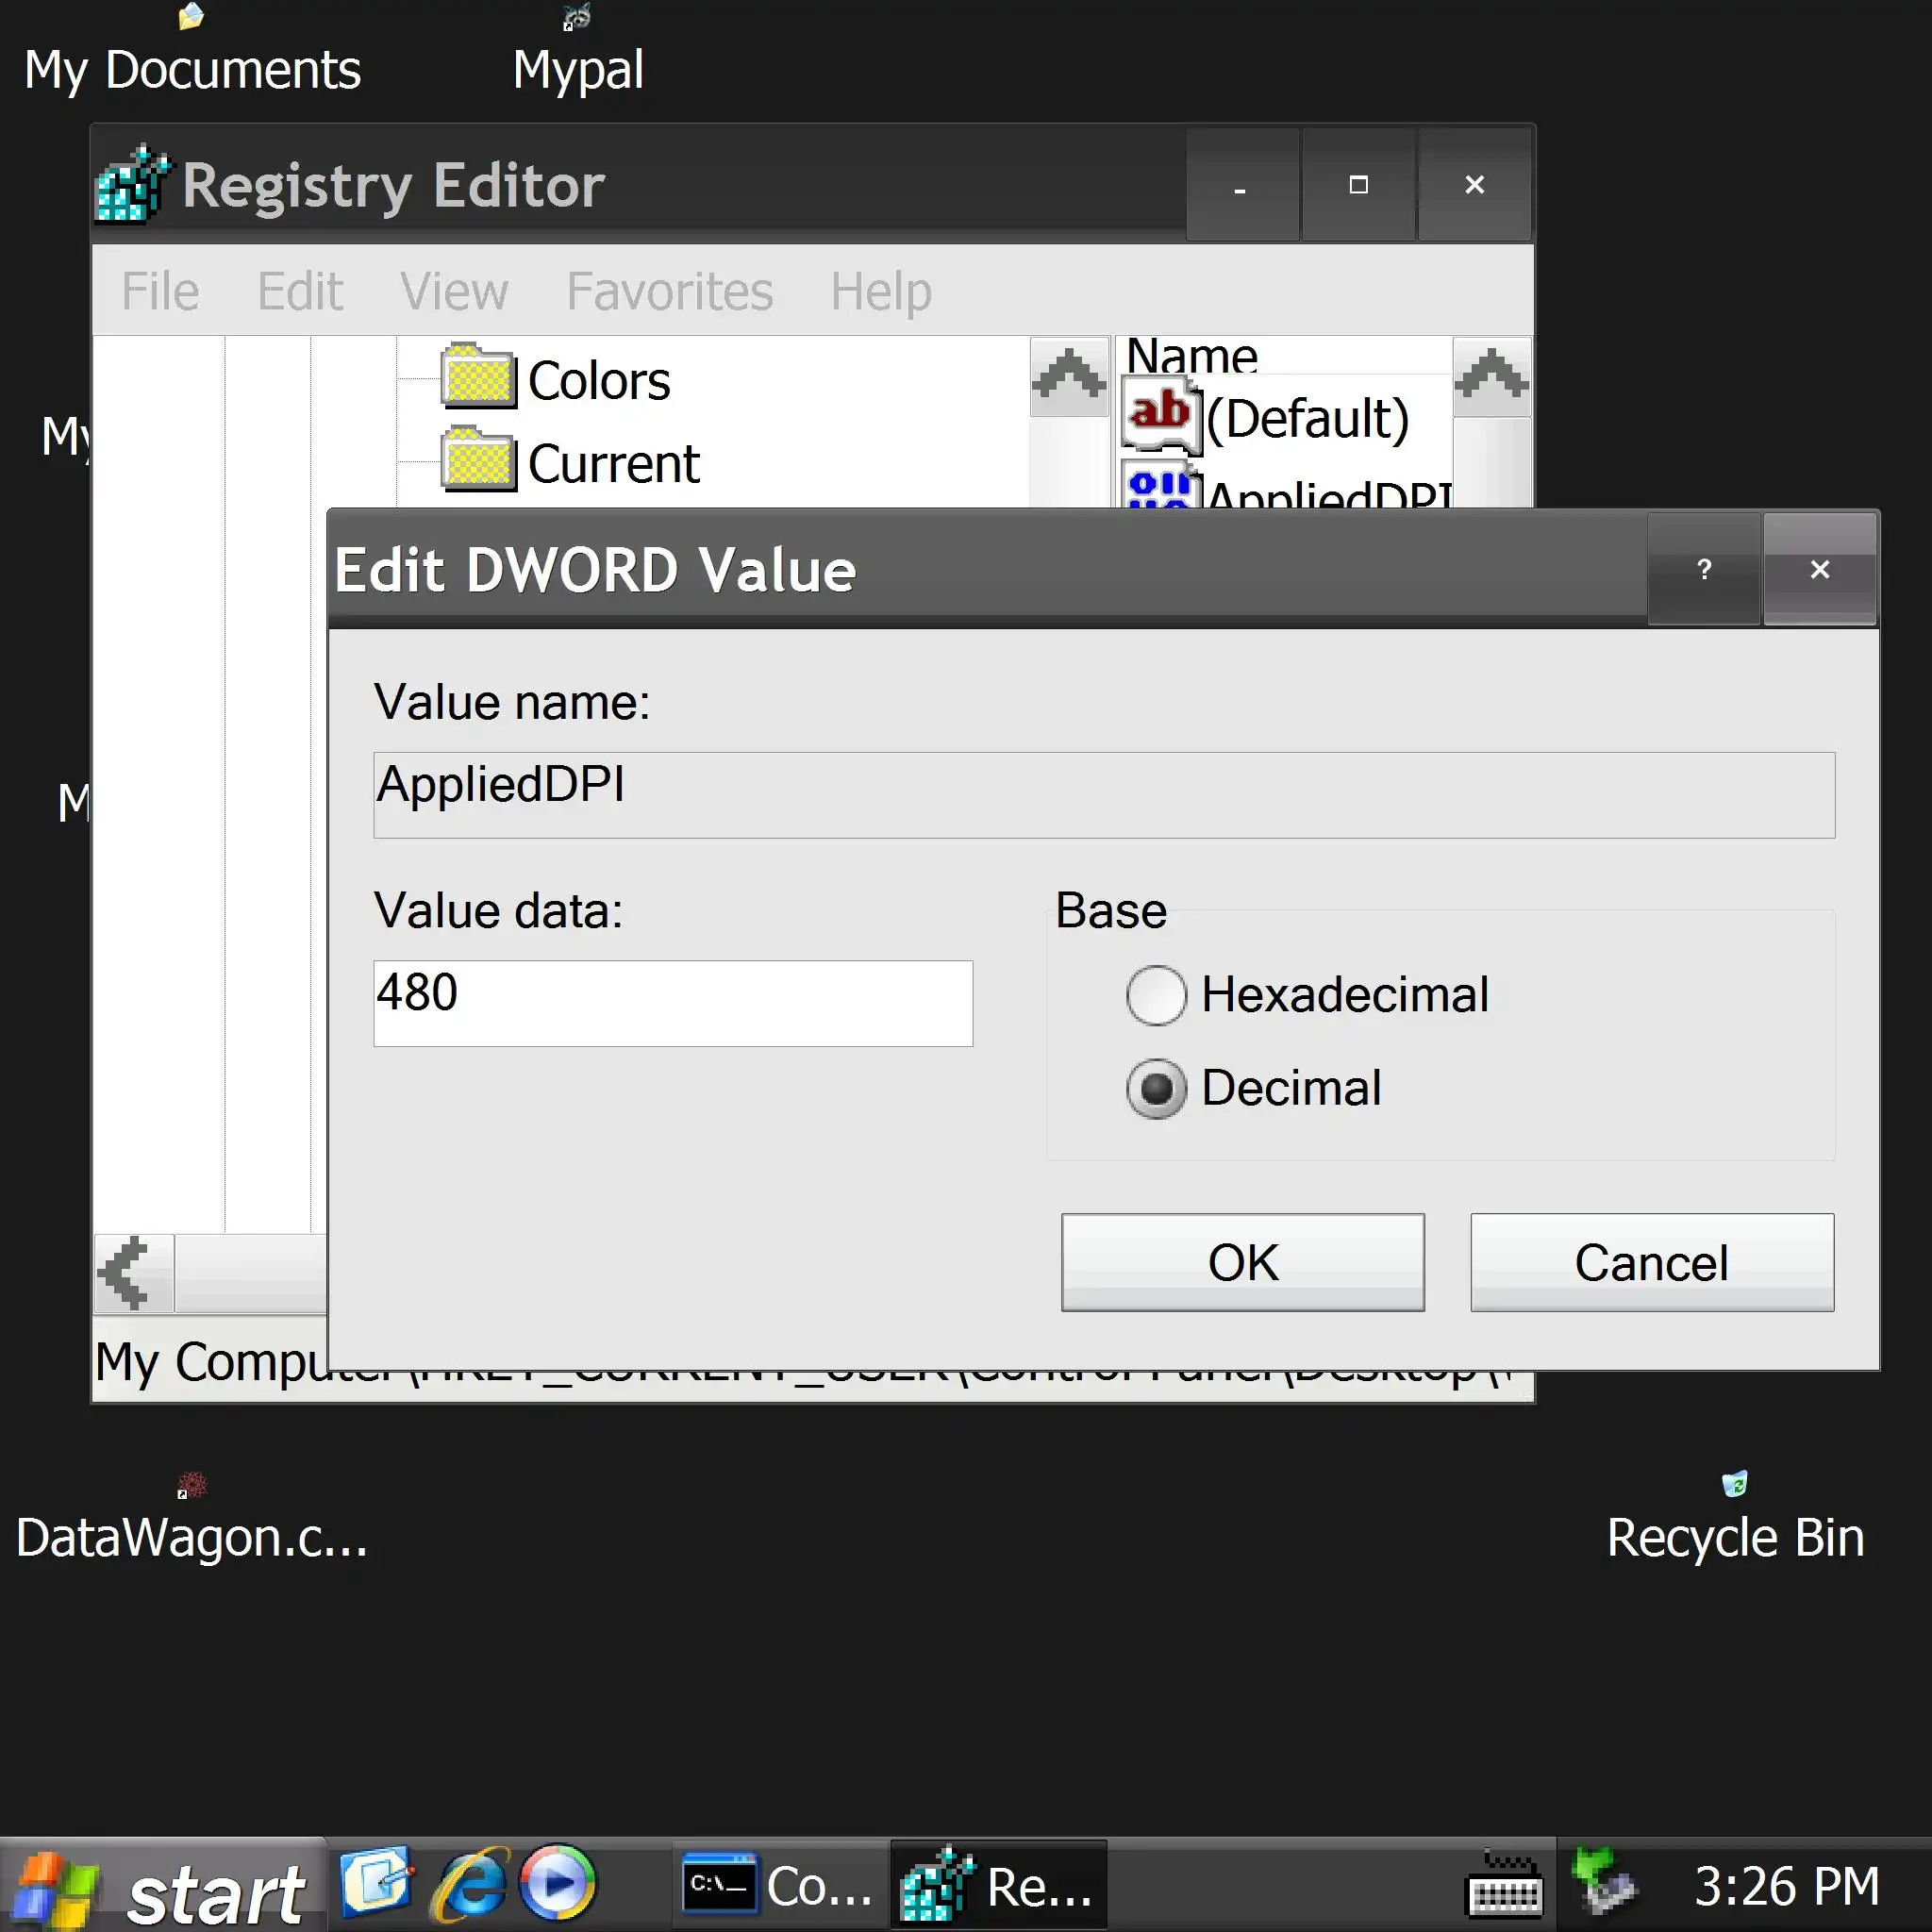Click the Colors folder icon

[478, 378]
